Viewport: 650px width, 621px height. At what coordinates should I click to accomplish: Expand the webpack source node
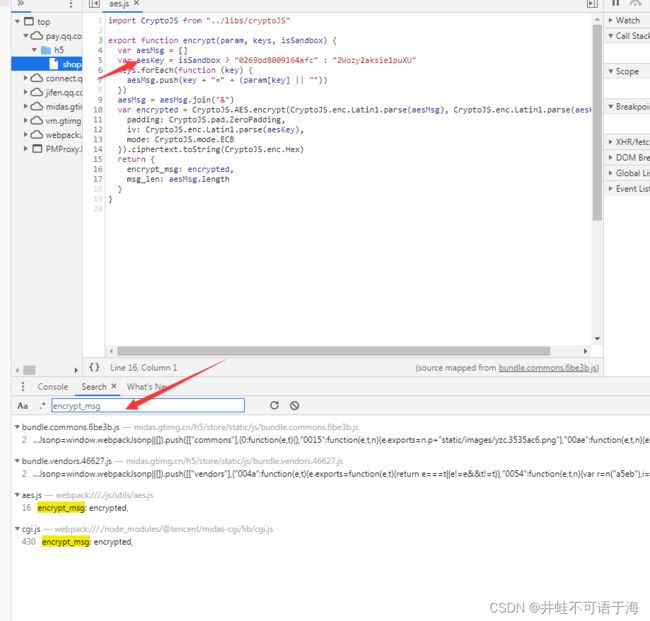(26, 135)
